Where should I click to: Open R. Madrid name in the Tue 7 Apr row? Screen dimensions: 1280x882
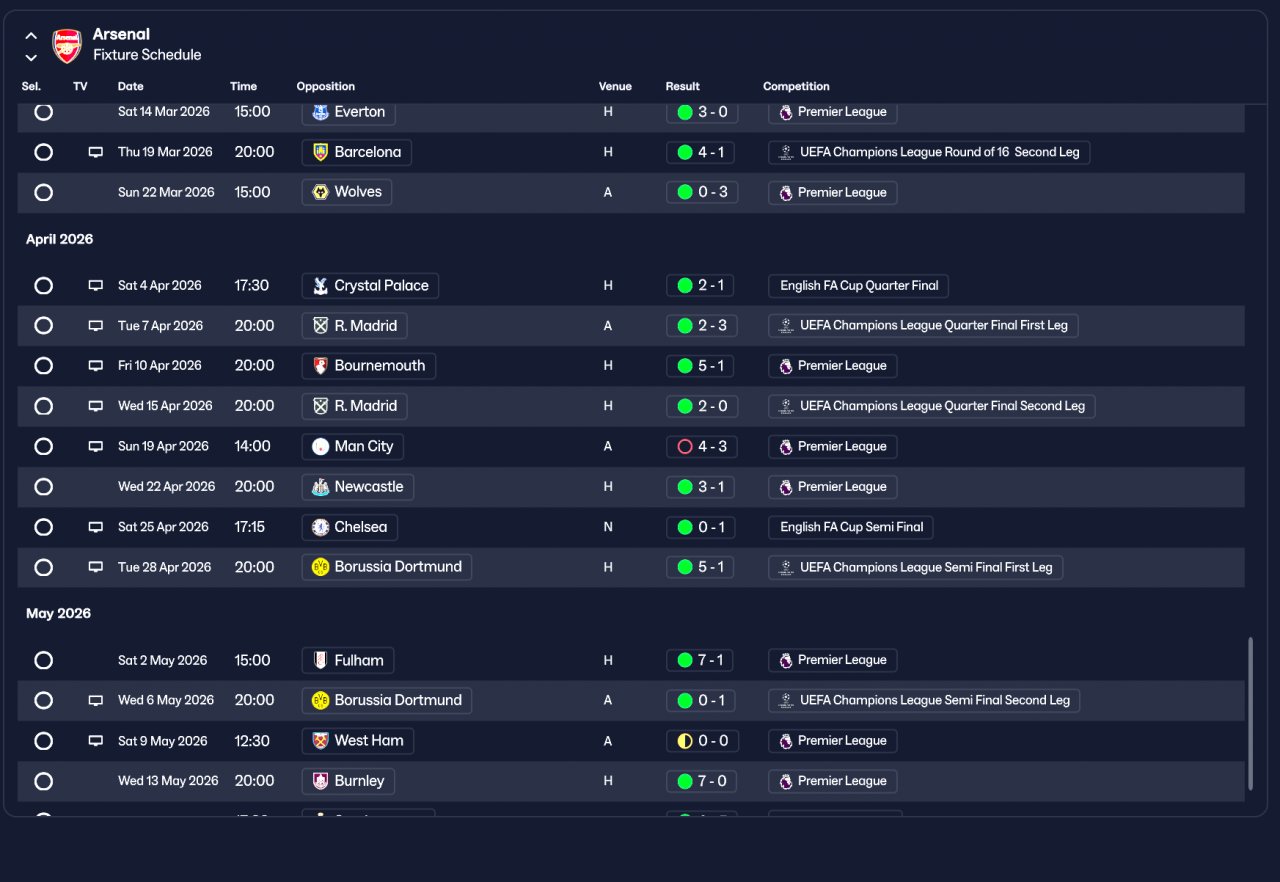(366, 326)
